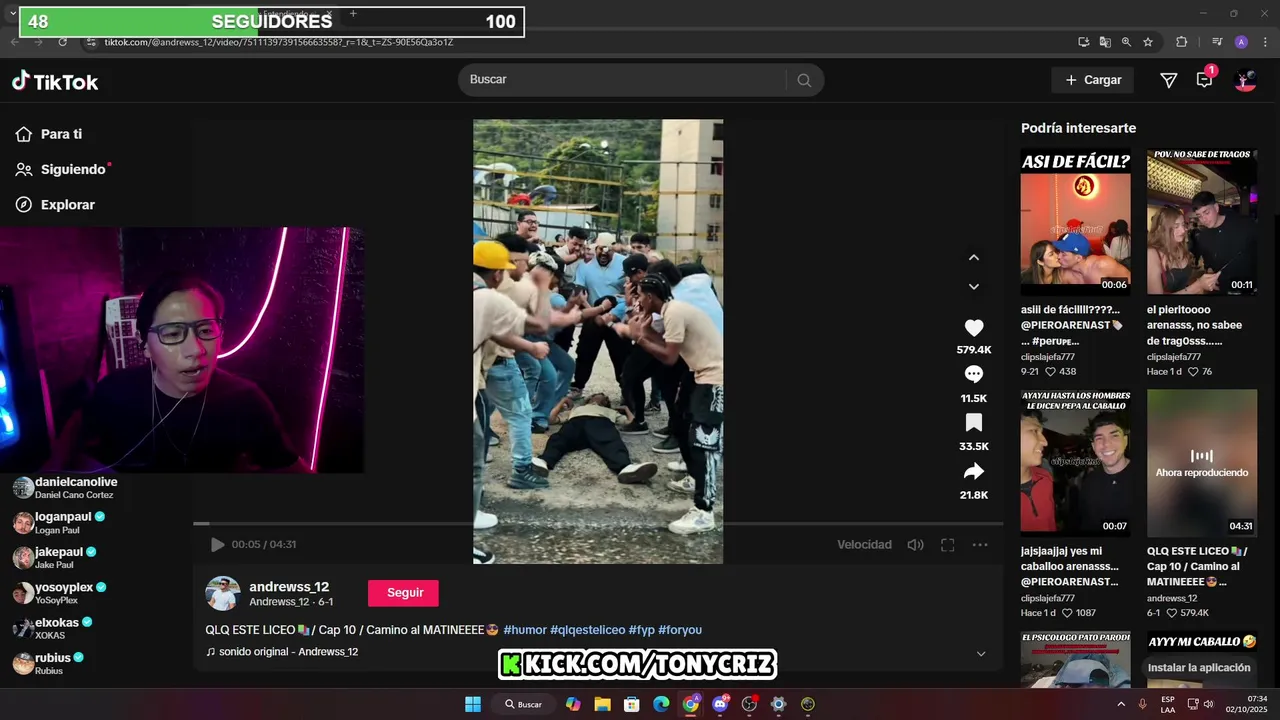1280x720 pixels.
Task: Open the Velocidad speed menu
Action: (x=864, y=545)
